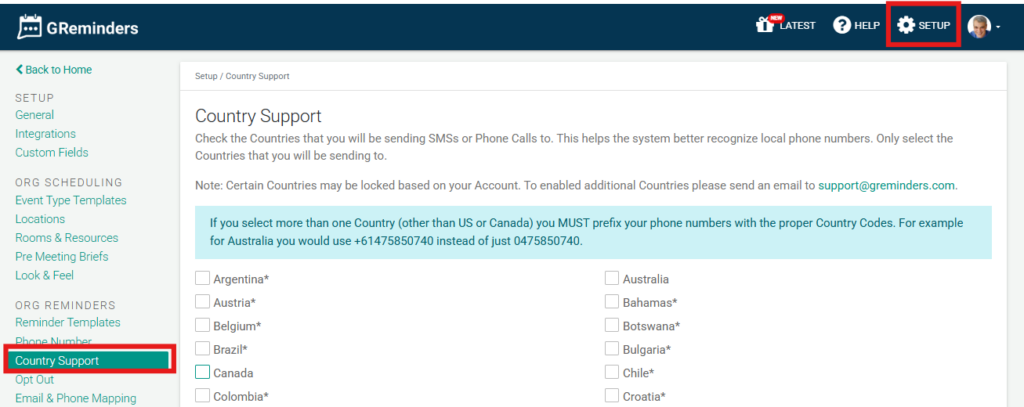Click the support@greminders.com email link
This screenshot has width=1024, height=407.
coord(886,185)
